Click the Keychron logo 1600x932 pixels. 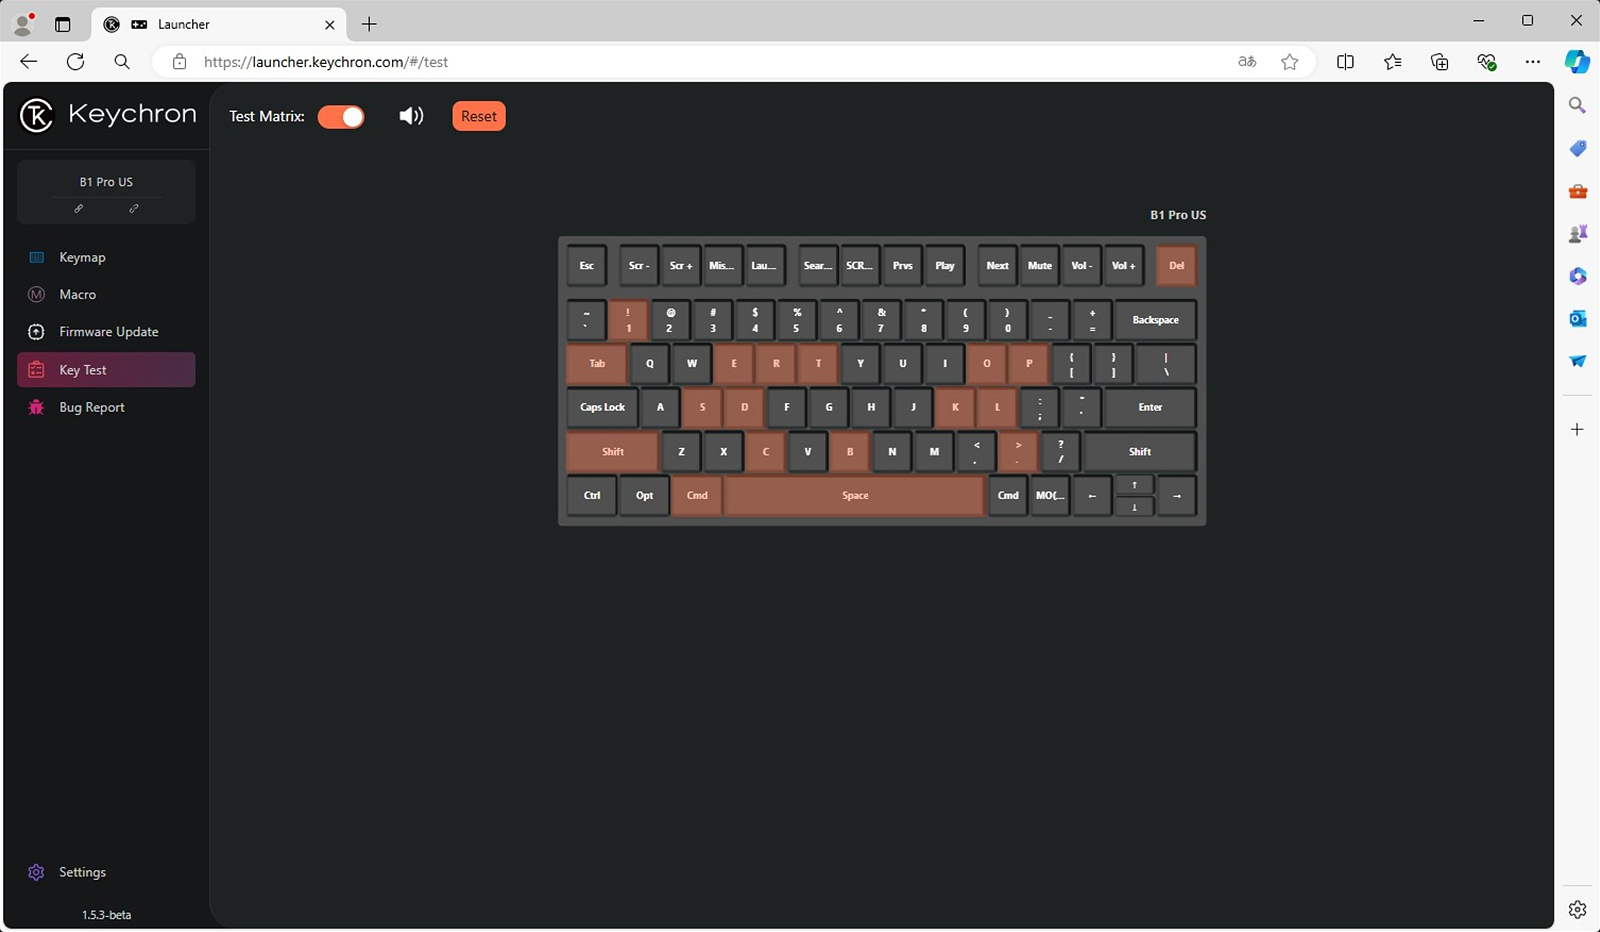coord(108,115)
